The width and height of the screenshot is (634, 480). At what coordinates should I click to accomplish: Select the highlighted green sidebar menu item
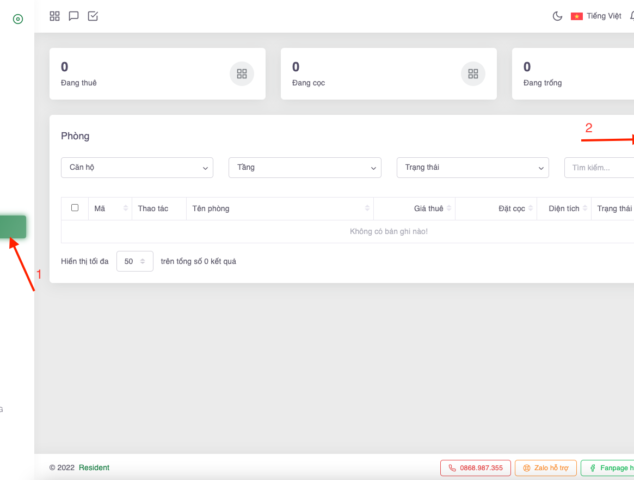click(x=14, y=227)
